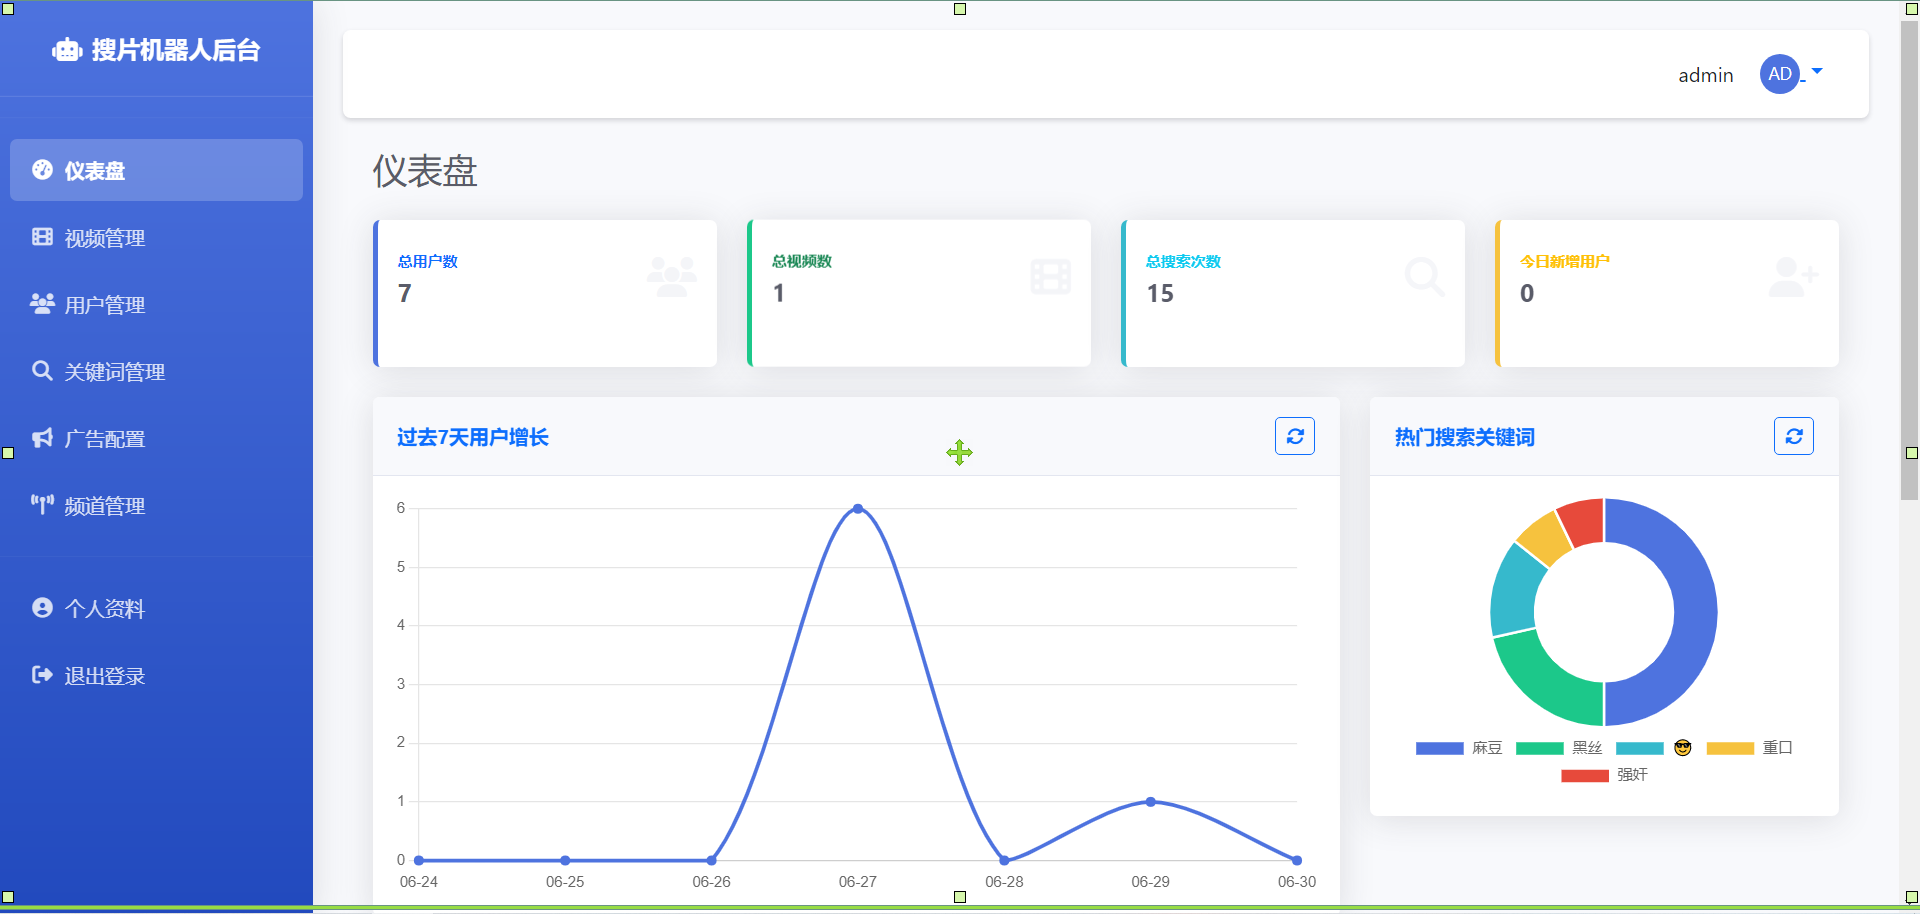The height and width of the screenshot is (914, 1920).
Task: Click the 总搜索次数 magnifier icon
Action: pyautogui.click(x=1424, y=276)
